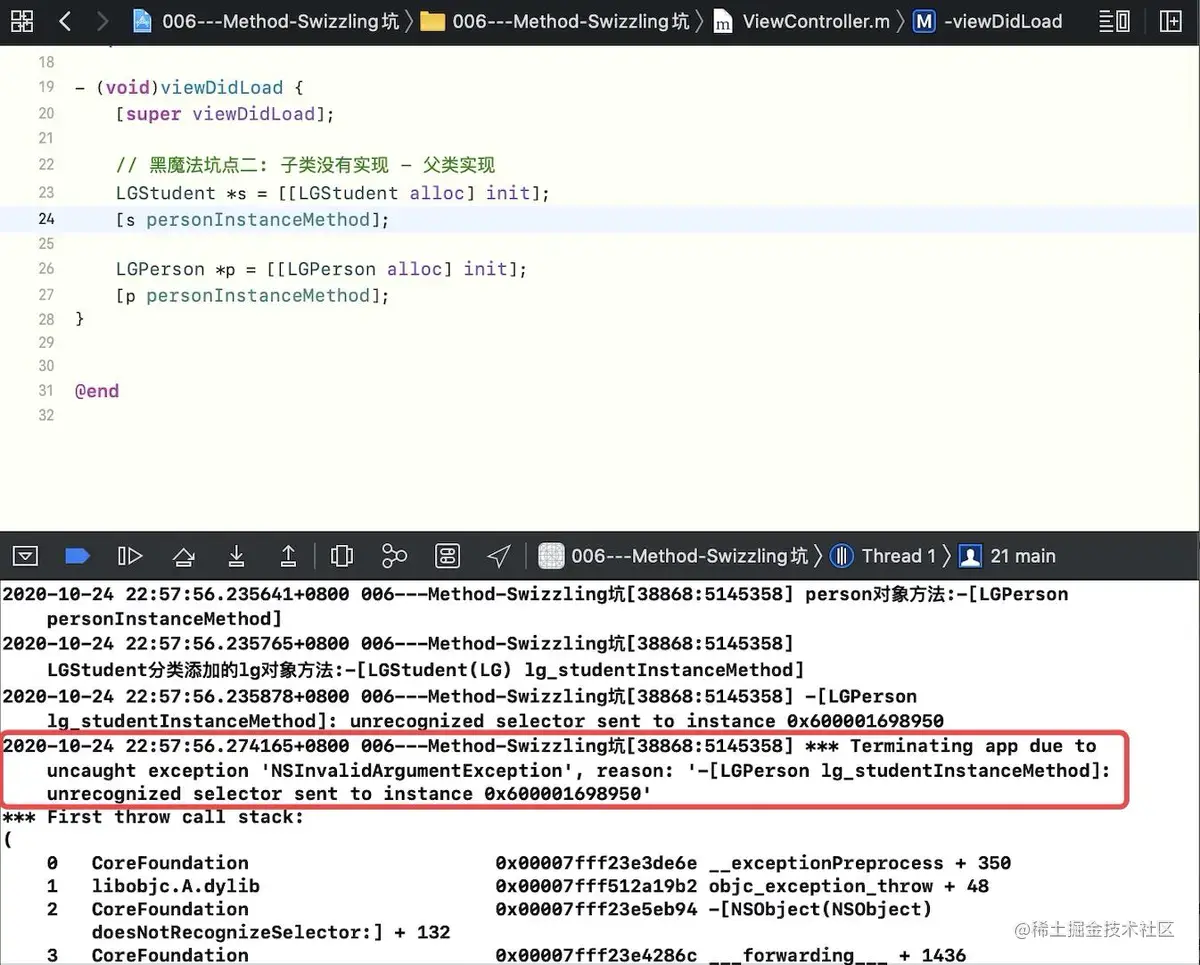Click '*** Terminating app due to' in the console

(950, 746)
